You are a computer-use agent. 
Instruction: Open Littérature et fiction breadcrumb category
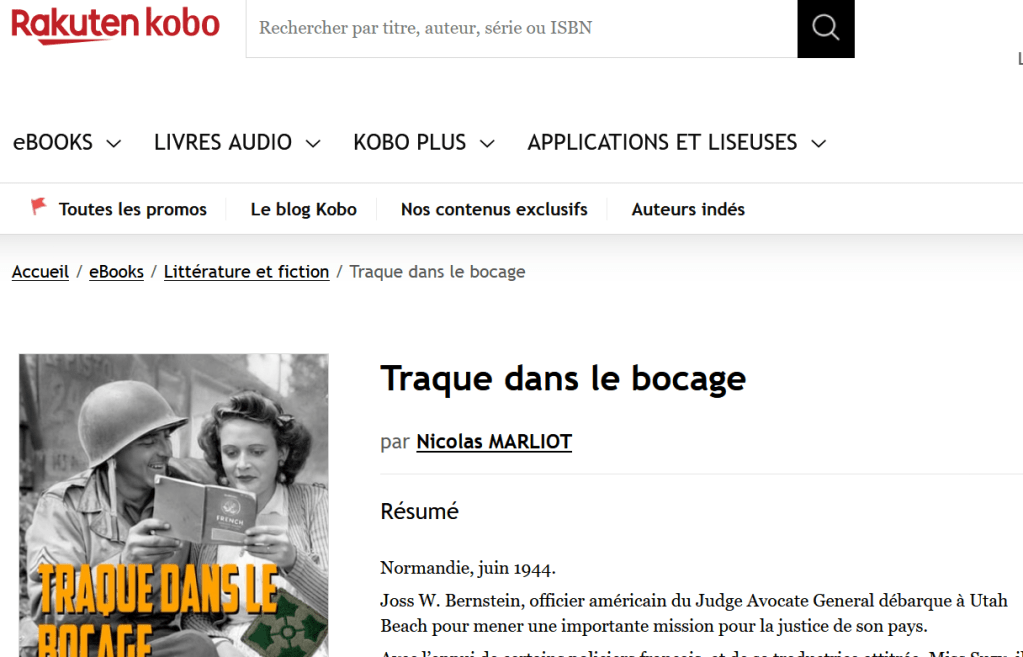pos(246,272)
